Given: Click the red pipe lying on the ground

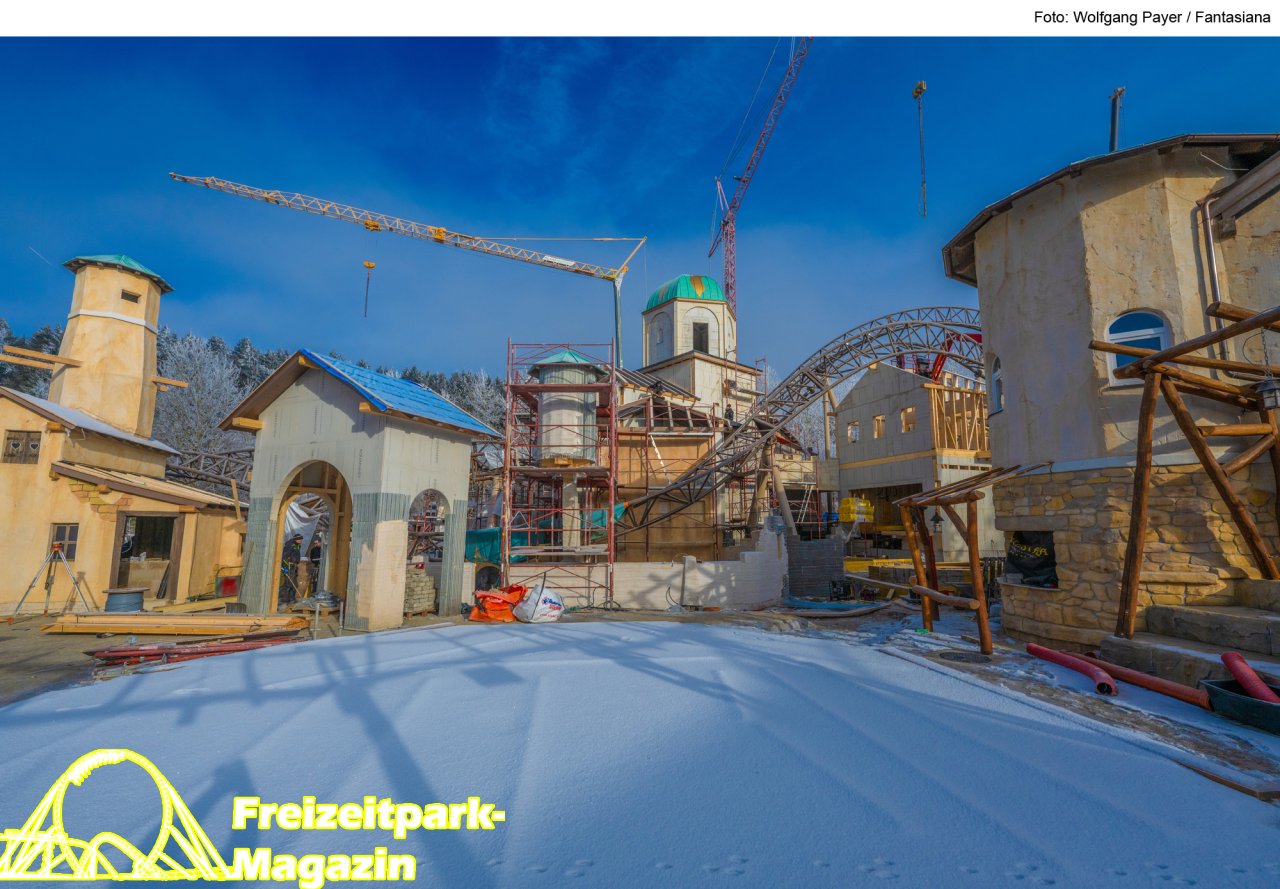Looking at the screenshot, I should click(x=1072, y=667).
